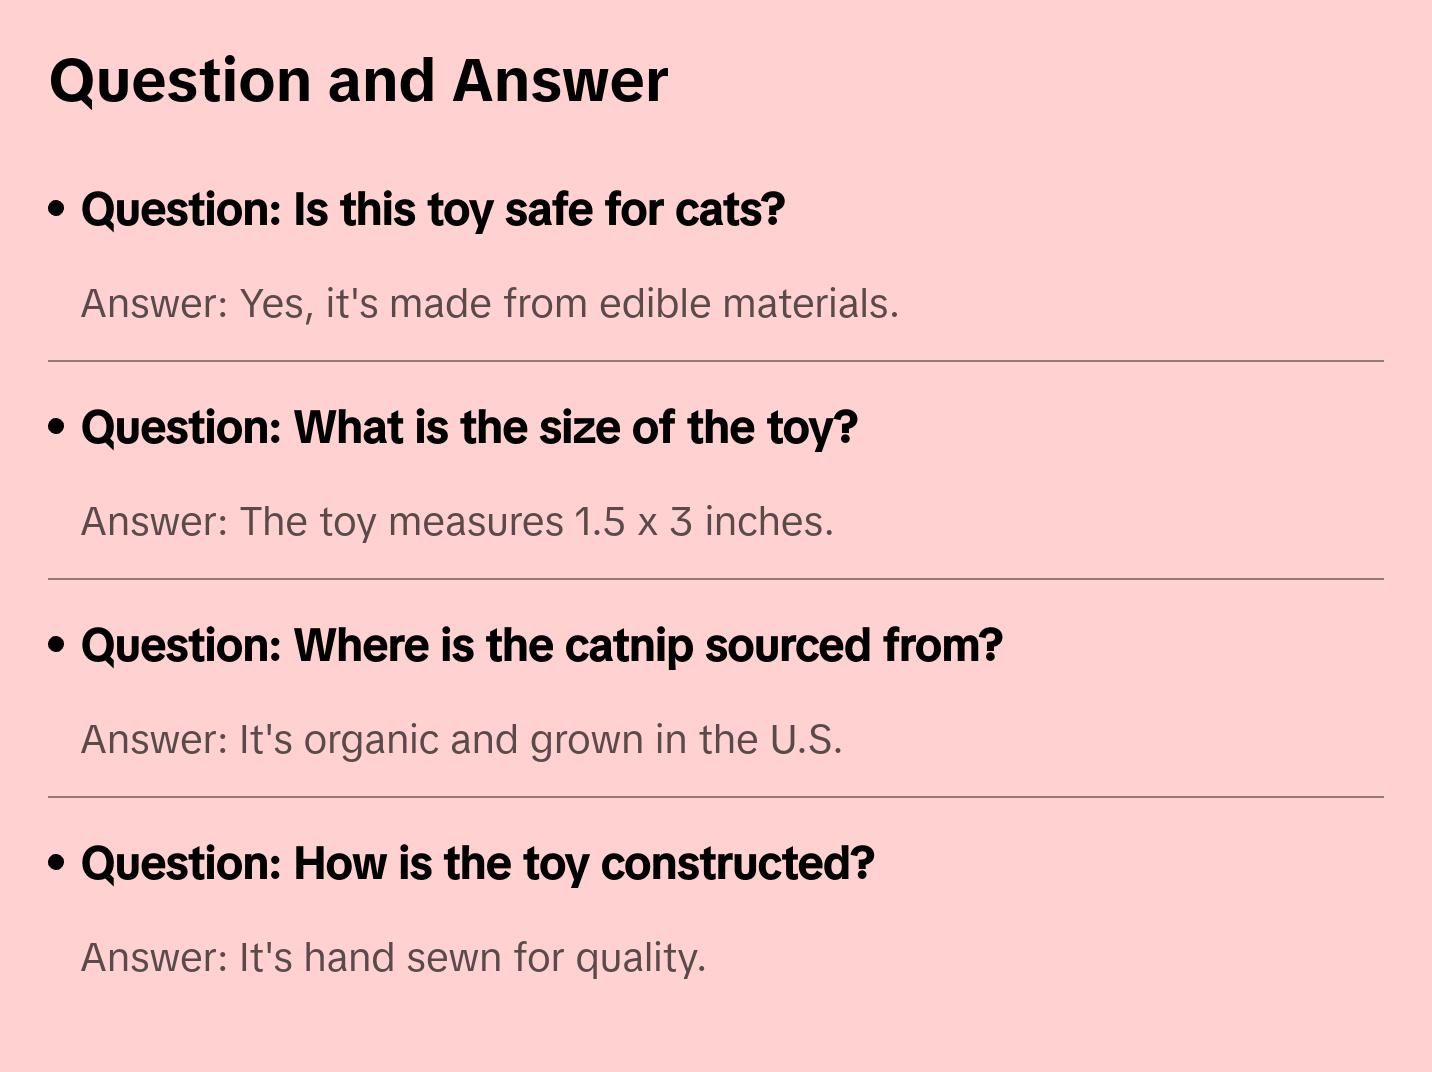Click the divider line below the organic catnip answer
This screenshot has height=1072, width=1432.
point(716,797)
